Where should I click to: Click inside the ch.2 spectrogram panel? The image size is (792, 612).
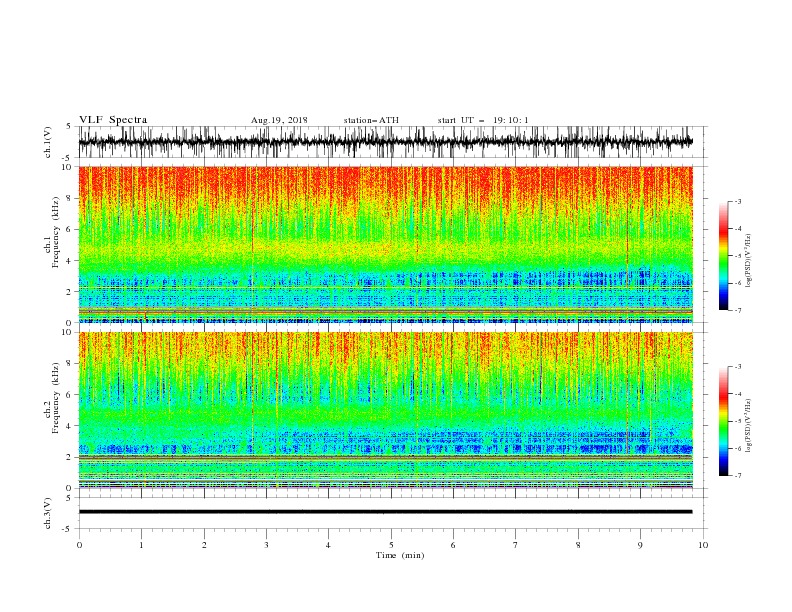click(x=385, y=410)
